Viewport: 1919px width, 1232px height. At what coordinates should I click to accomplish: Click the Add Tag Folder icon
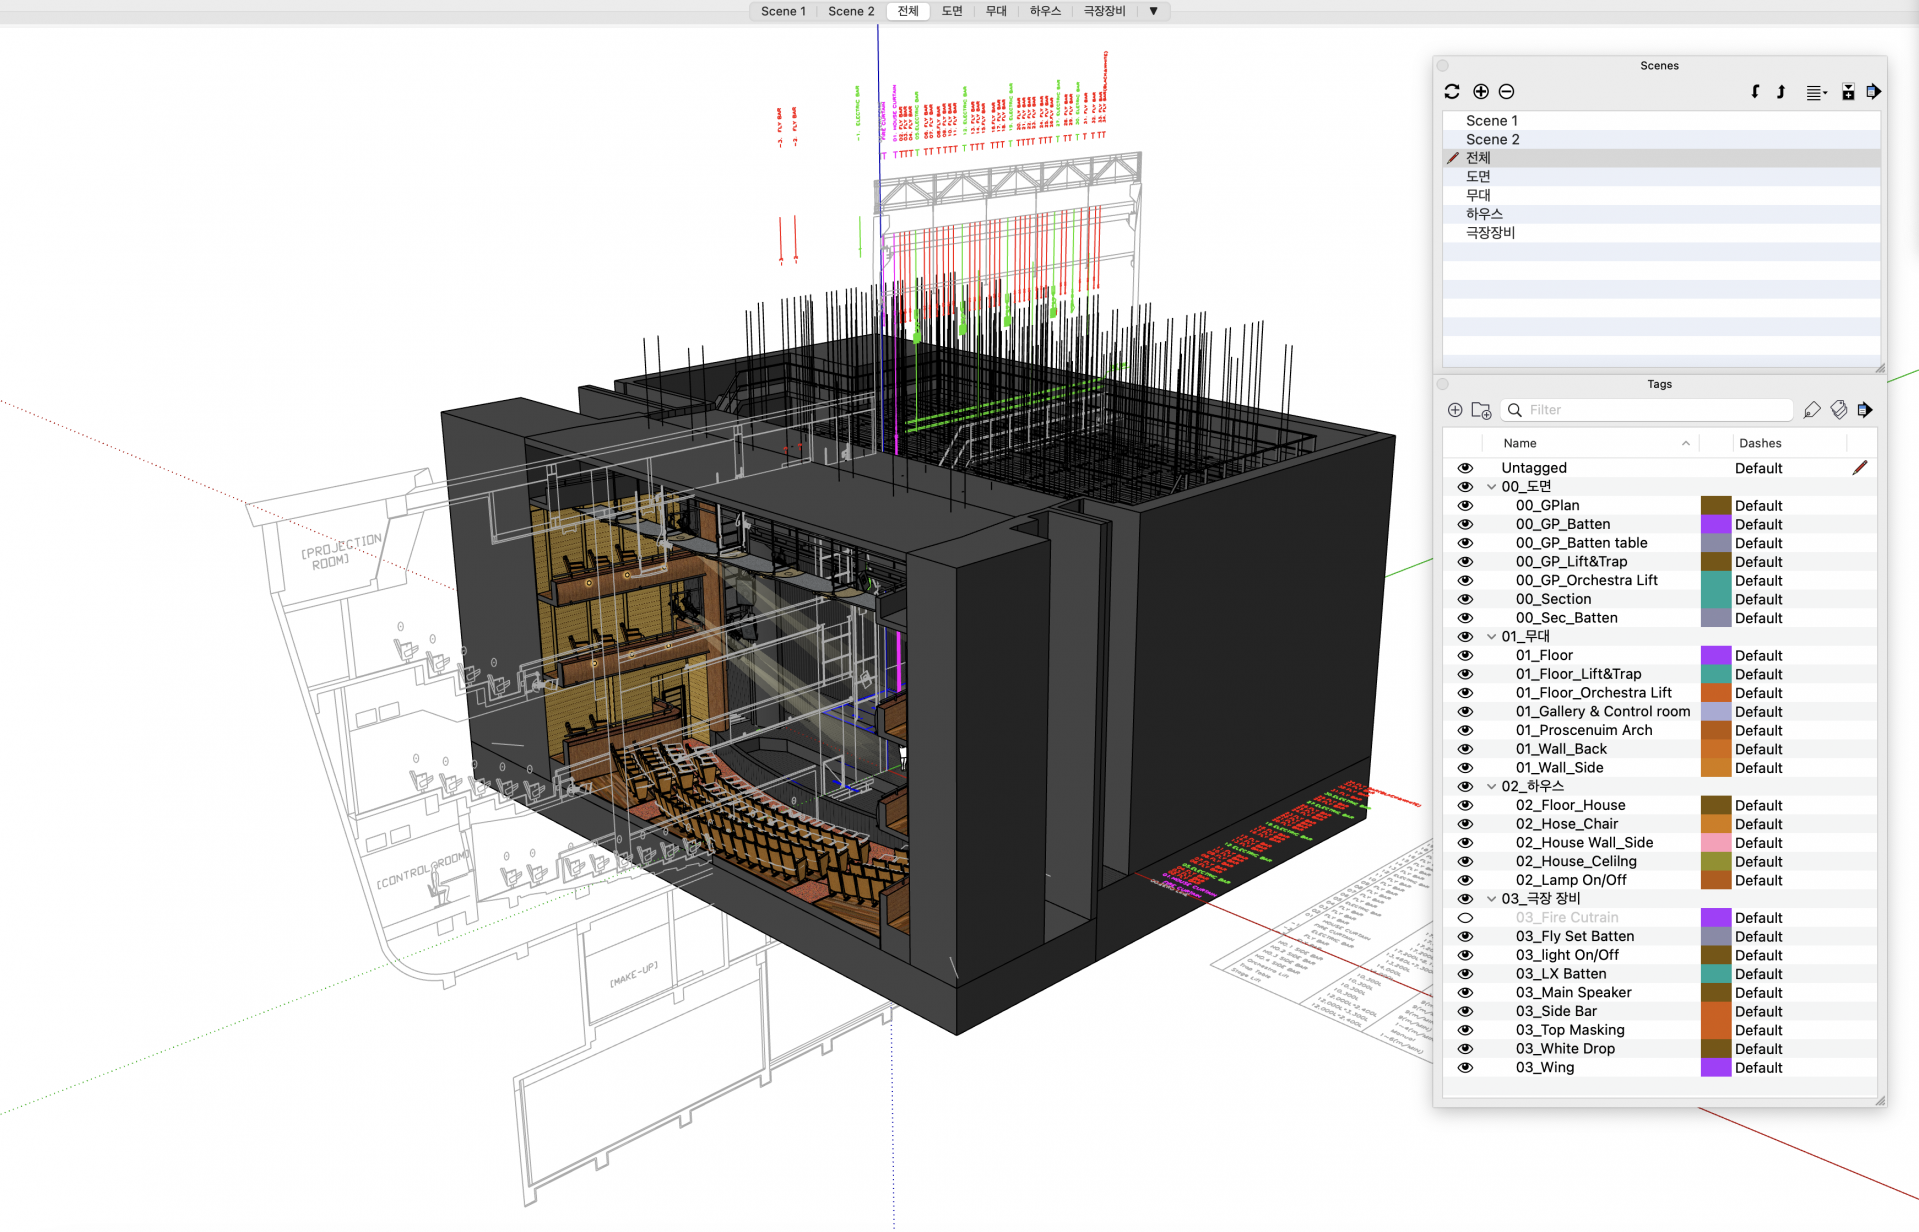coord(1481,410)
